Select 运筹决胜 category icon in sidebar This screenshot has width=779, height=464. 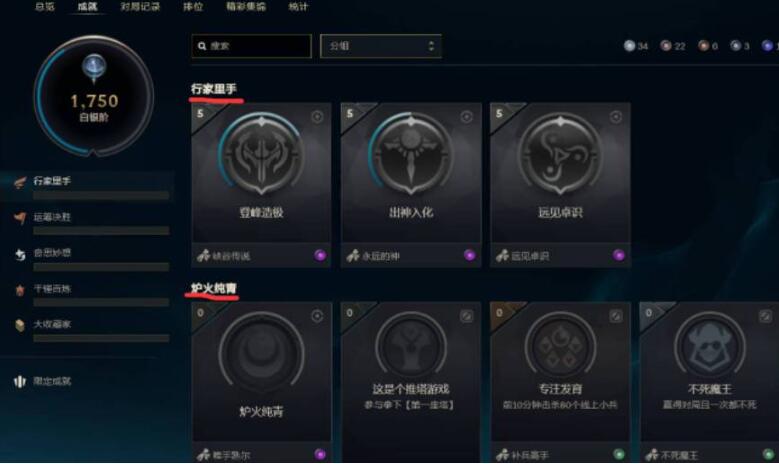tap(19, 218)
